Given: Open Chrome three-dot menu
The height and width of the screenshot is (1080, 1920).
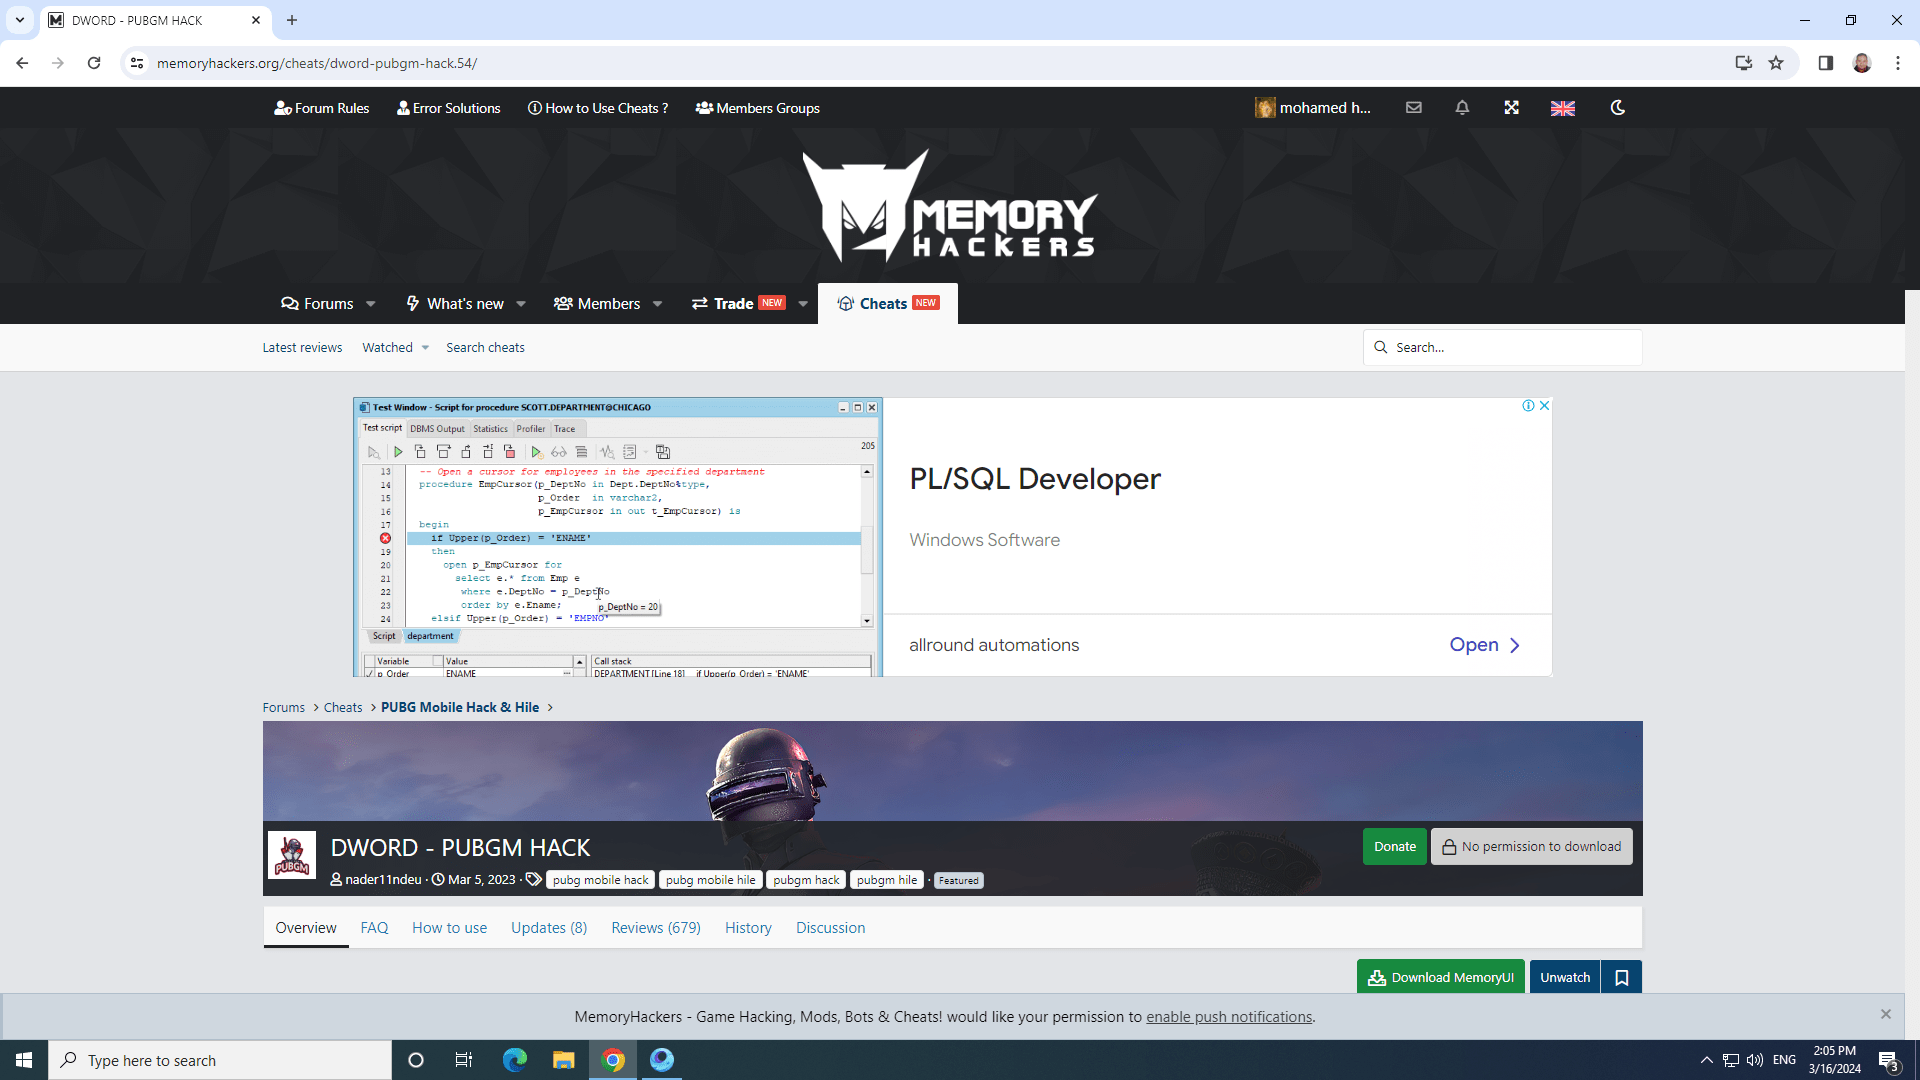Looking at the screenshot, I should coord(1897,63).
